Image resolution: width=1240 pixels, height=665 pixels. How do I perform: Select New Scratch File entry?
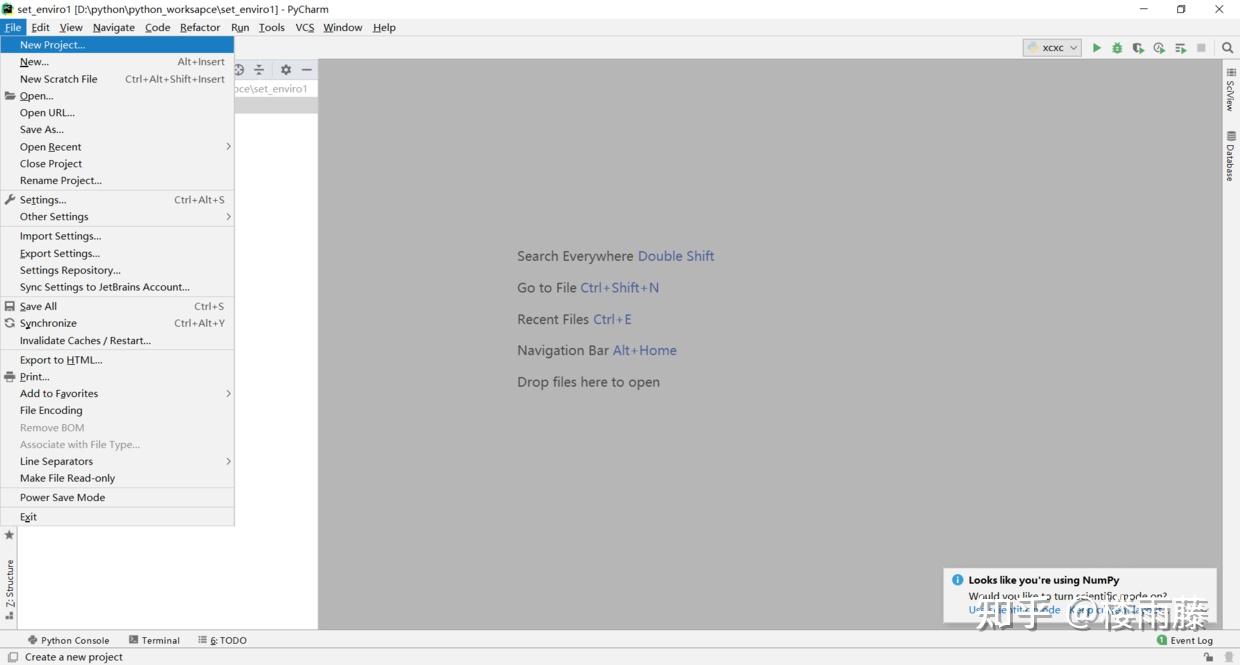tap(117, 79)
